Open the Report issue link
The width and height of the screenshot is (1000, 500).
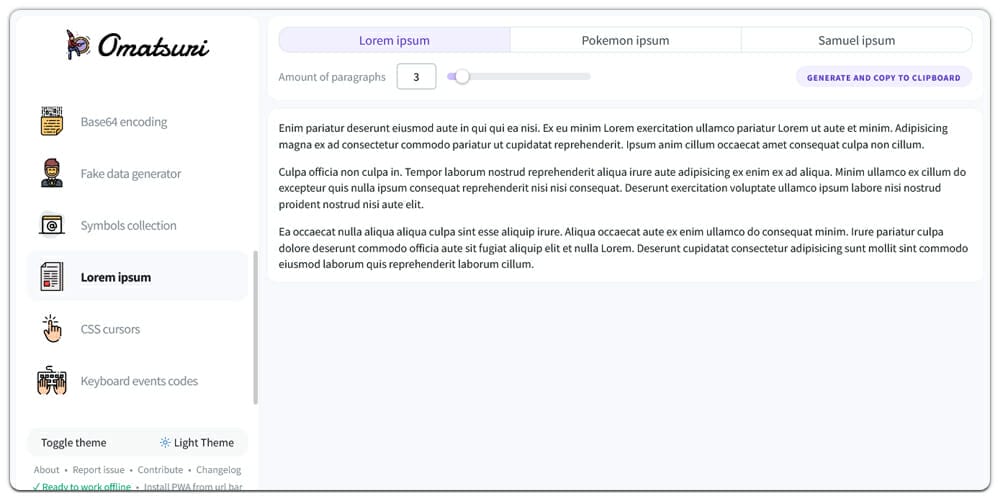pos(98,470)
